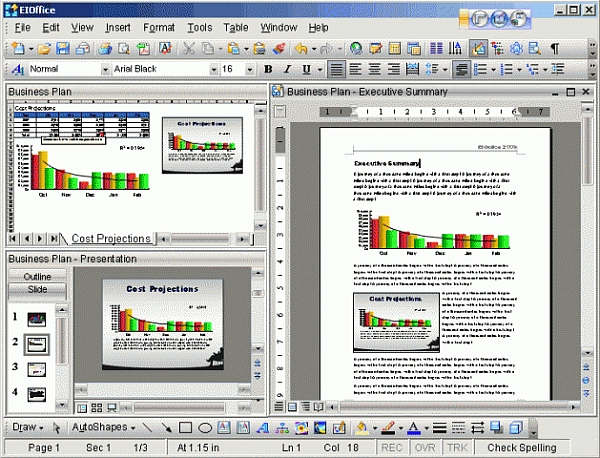Click the fill color bucket icon

tap(362, 428)
